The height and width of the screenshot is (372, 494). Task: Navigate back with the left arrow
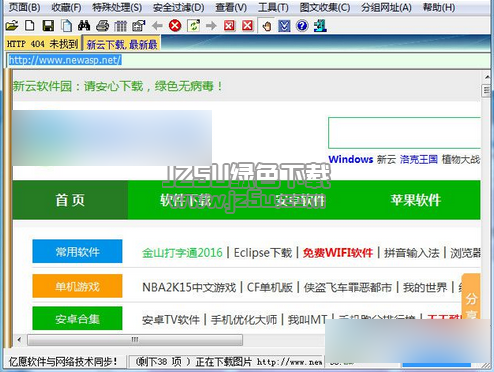pos(157,26)
